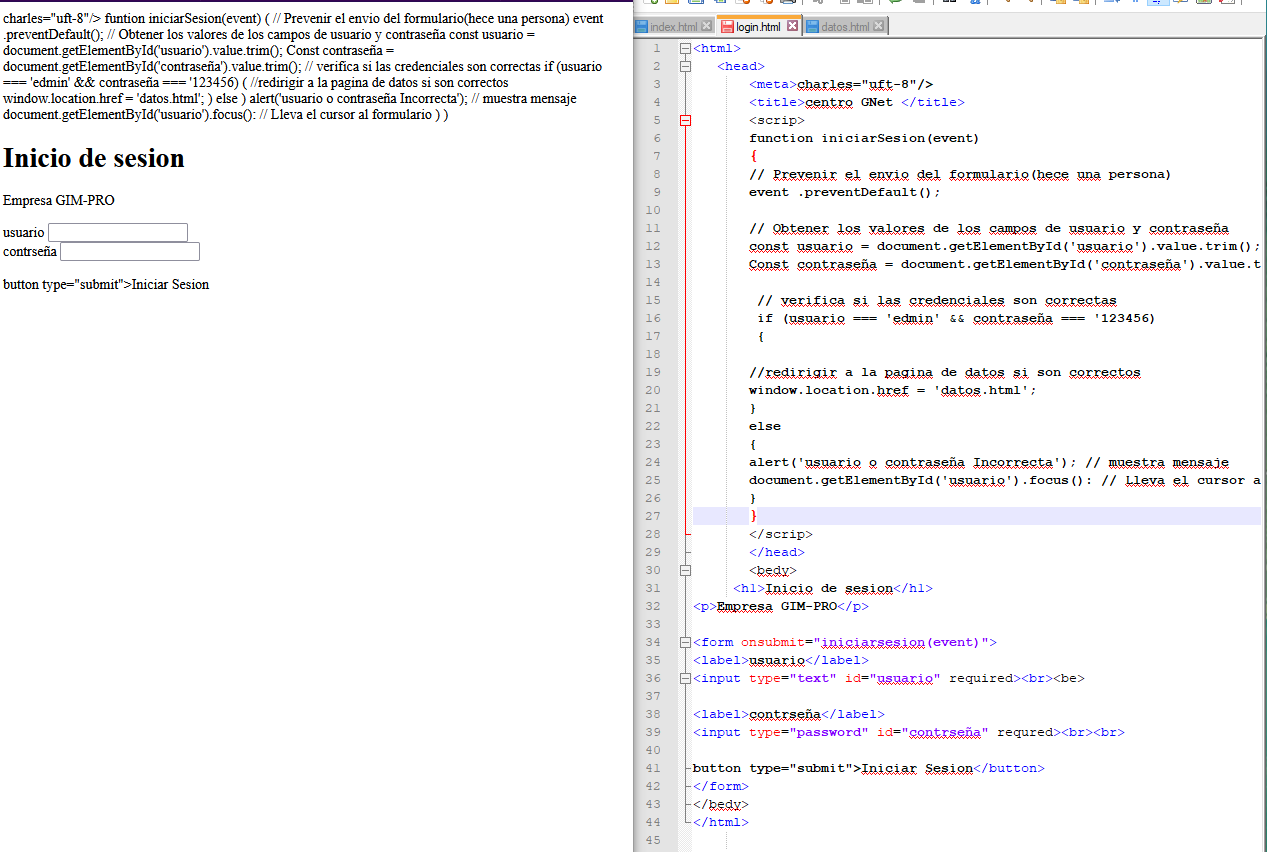This screenshot has height=852, width=1267.
Task: Close the login.html tab with its X
Action: pos(792,27)
